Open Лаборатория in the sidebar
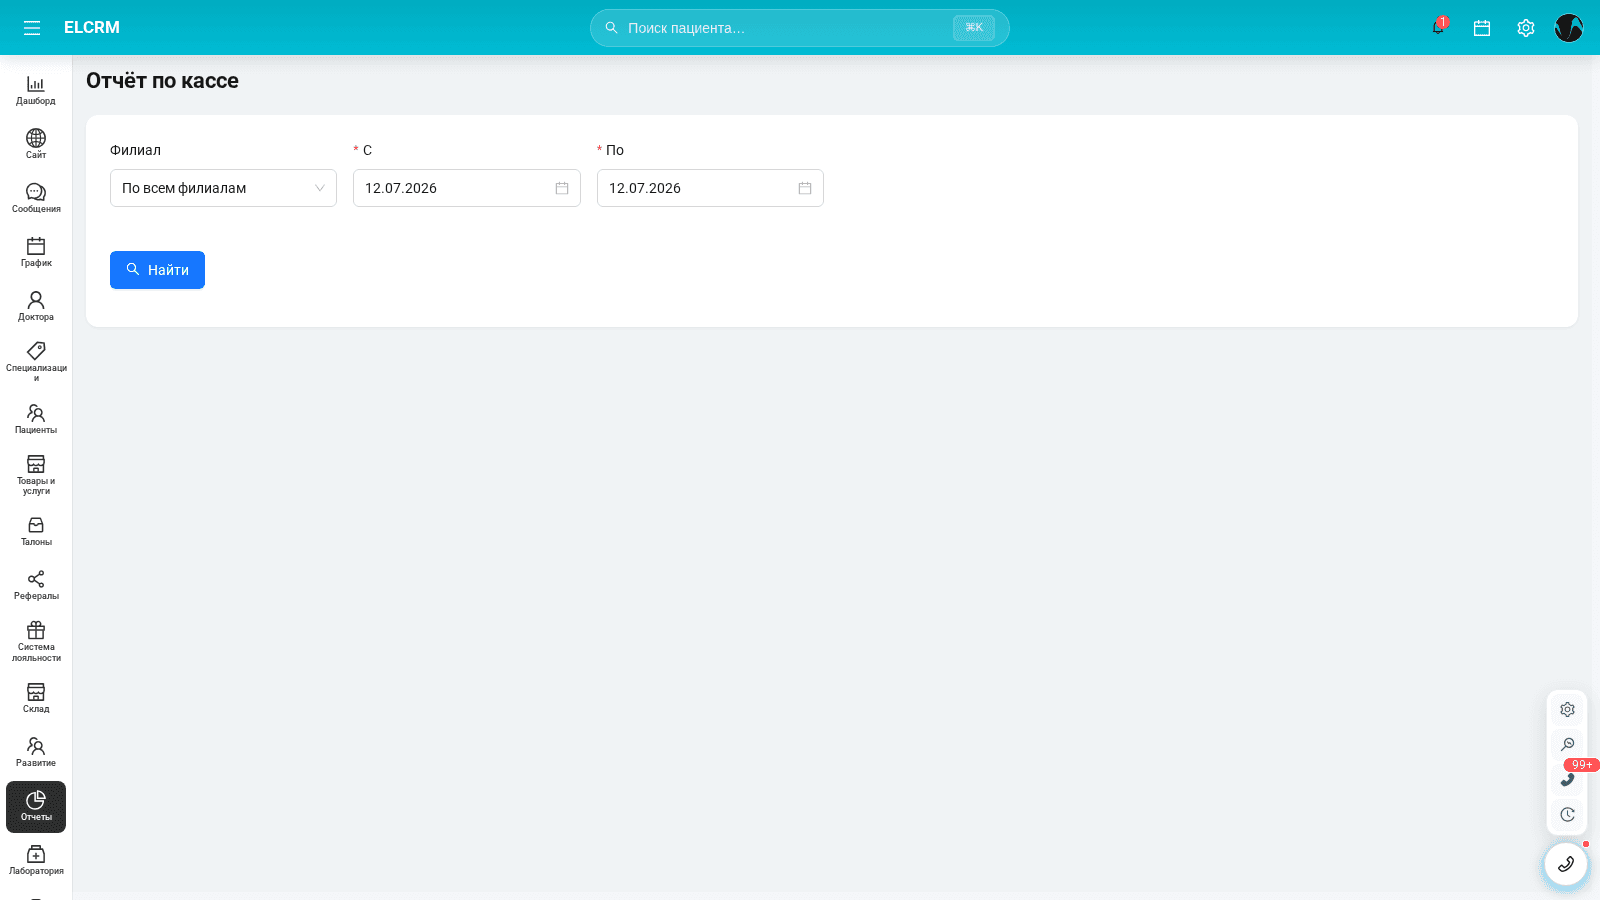Image resolution: width=1600 pixels, height=900 pixels. click(36, 860)
